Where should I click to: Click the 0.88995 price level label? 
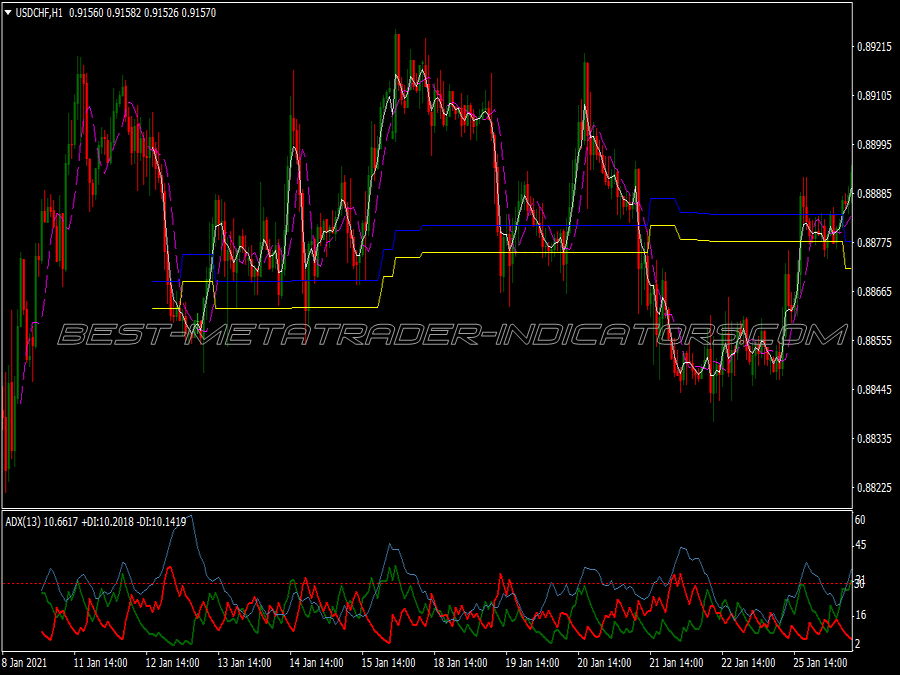[874, 145]
